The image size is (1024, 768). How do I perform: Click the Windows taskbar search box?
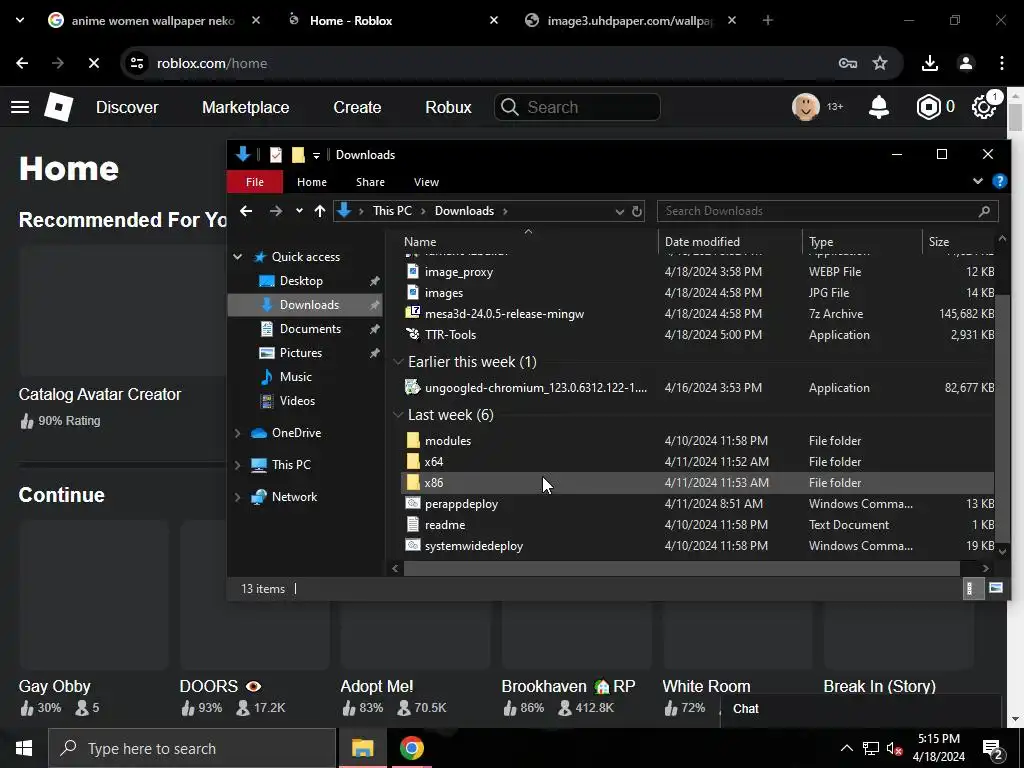tap(192, 748)
